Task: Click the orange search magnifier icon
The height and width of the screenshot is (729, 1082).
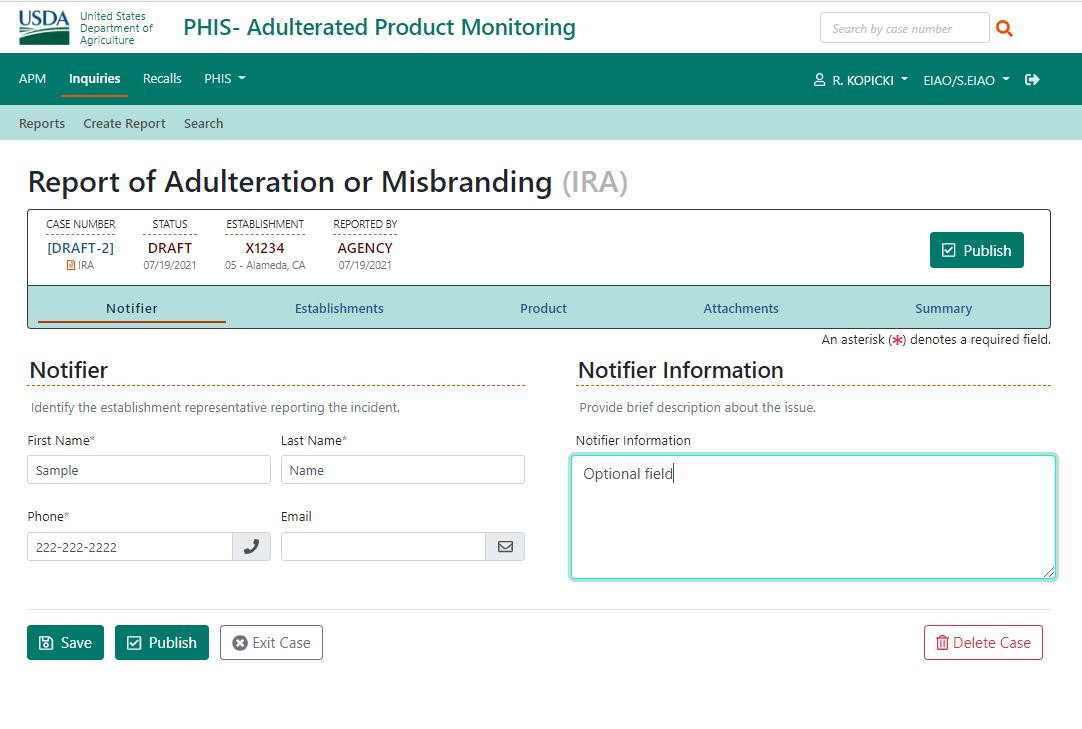Action: 1004,29
